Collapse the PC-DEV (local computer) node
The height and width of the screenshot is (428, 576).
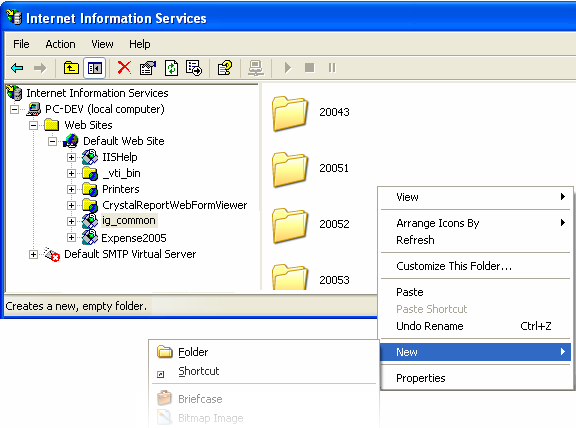pos(14,109)
